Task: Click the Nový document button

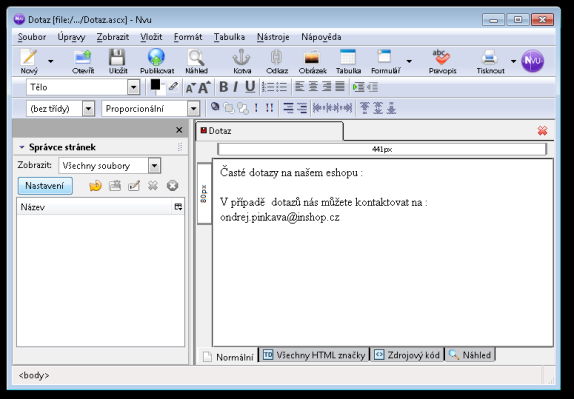Action: [x=29, y=61]
